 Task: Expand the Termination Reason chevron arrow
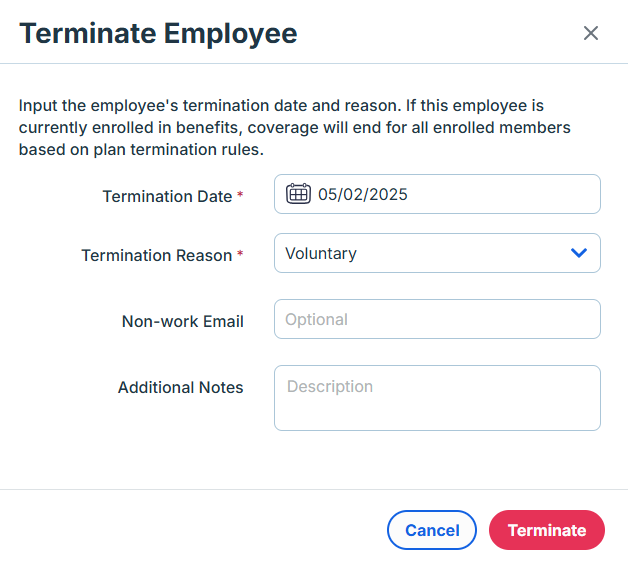[x=579, y=253]
